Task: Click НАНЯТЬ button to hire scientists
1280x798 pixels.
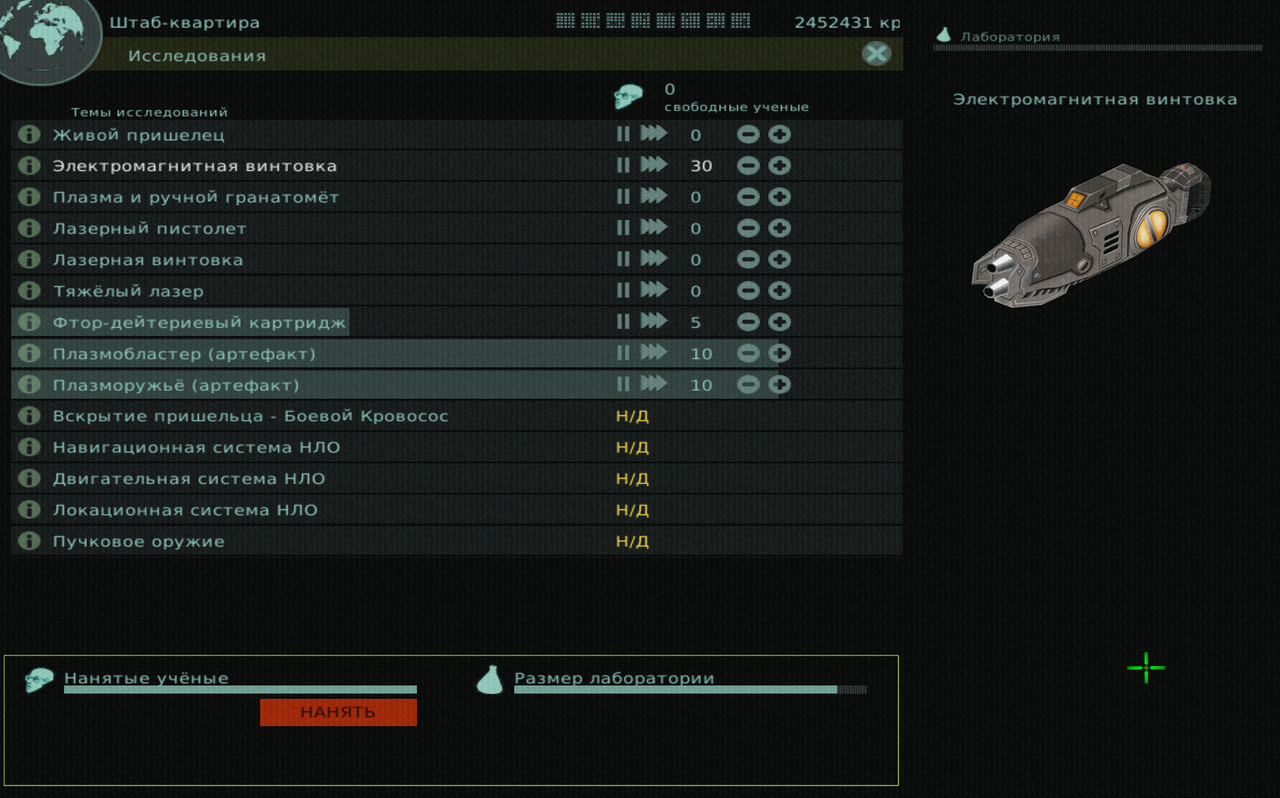Action: tap(338, 712)
